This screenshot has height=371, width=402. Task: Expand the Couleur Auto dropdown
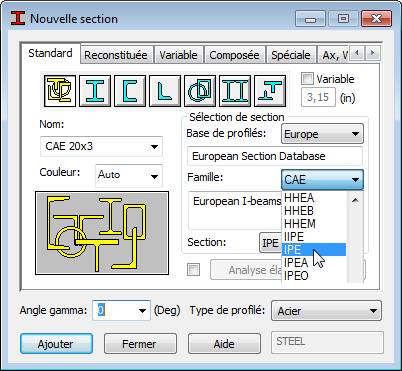[x=129, y=175]
